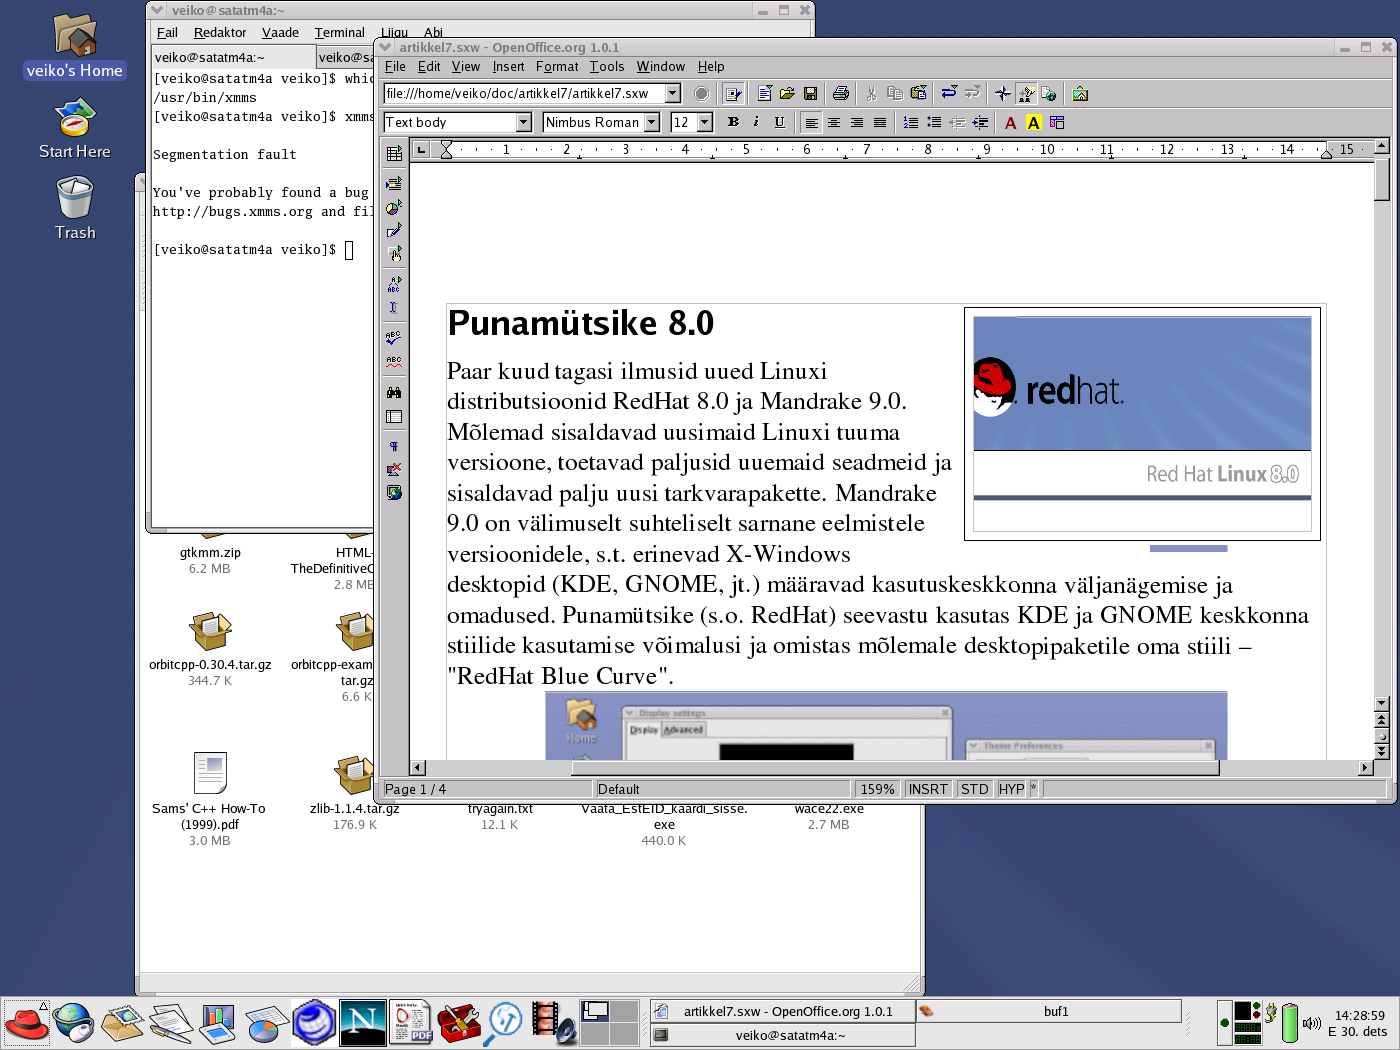Toggle Bold formatting
Screen dimensions: 1400x1050
click(x=733, y=122)
